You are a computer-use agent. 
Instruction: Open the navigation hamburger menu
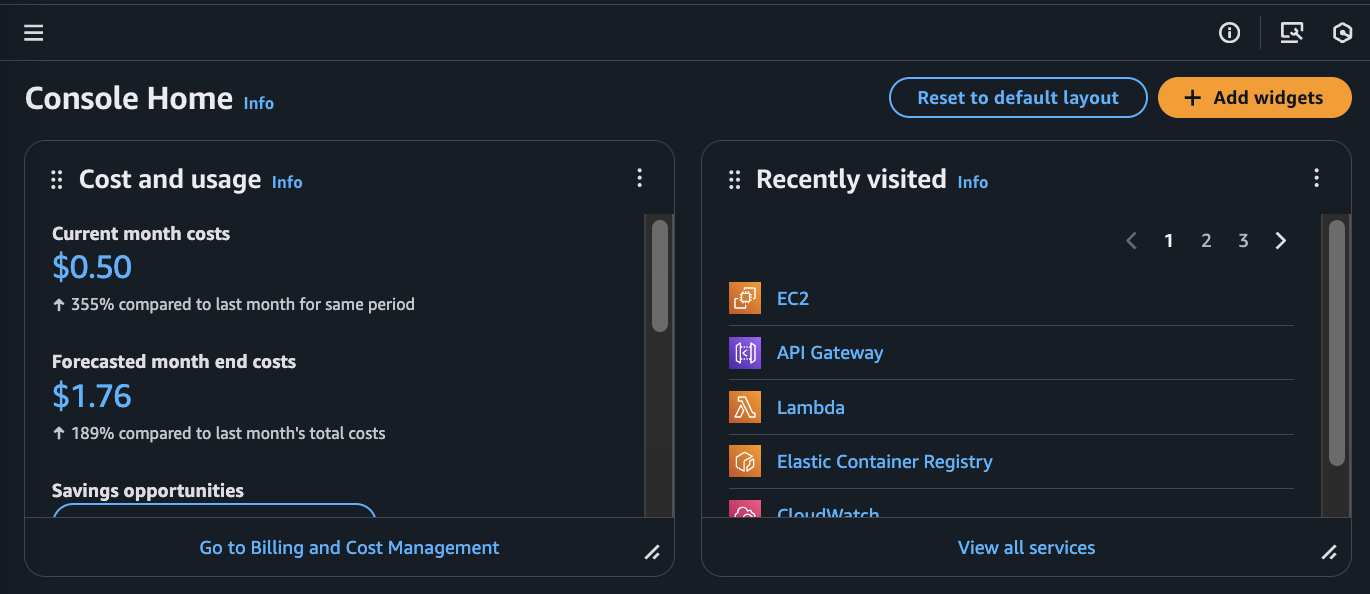(x=33, y=32)
